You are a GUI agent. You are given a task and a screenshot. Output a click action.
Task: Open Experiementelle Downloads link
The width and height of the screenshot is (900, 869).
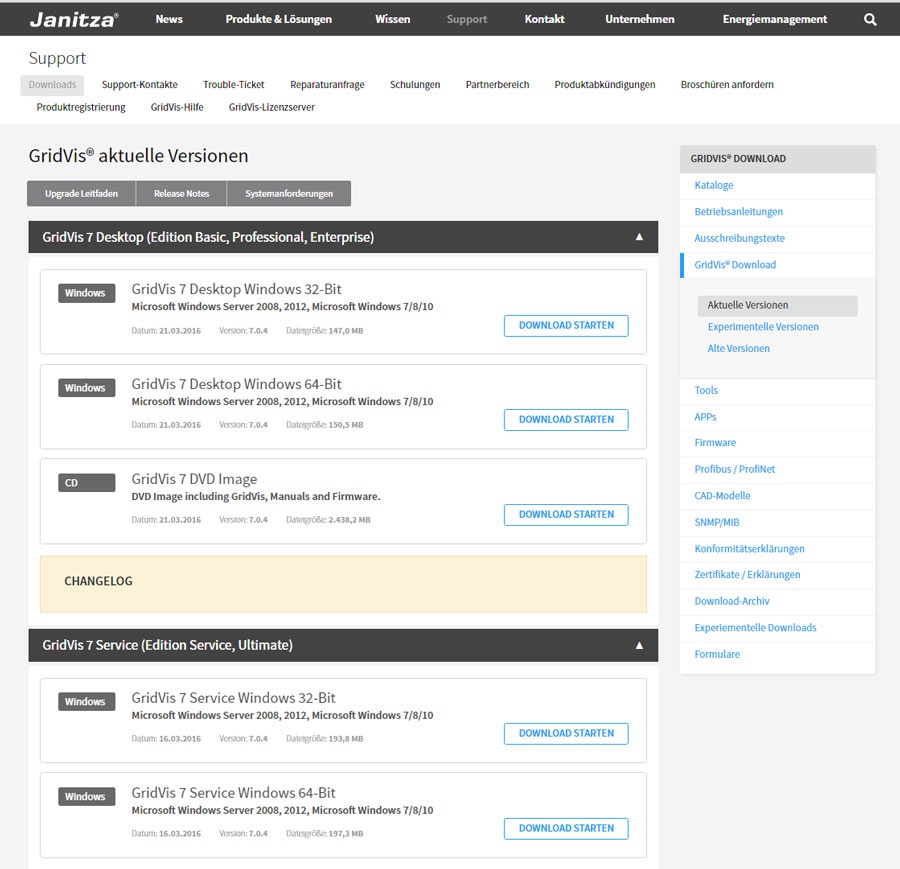click(x=755, y=627)
